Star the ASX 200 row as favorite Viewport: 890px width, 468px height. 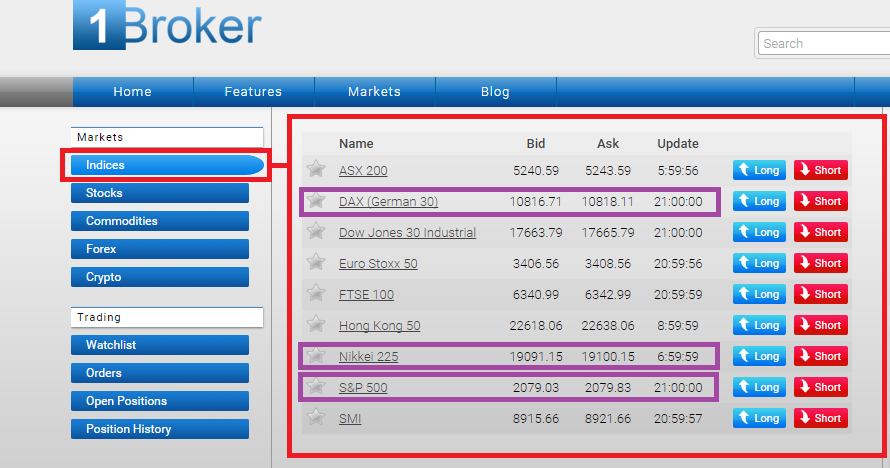click(x=316, y=168)
